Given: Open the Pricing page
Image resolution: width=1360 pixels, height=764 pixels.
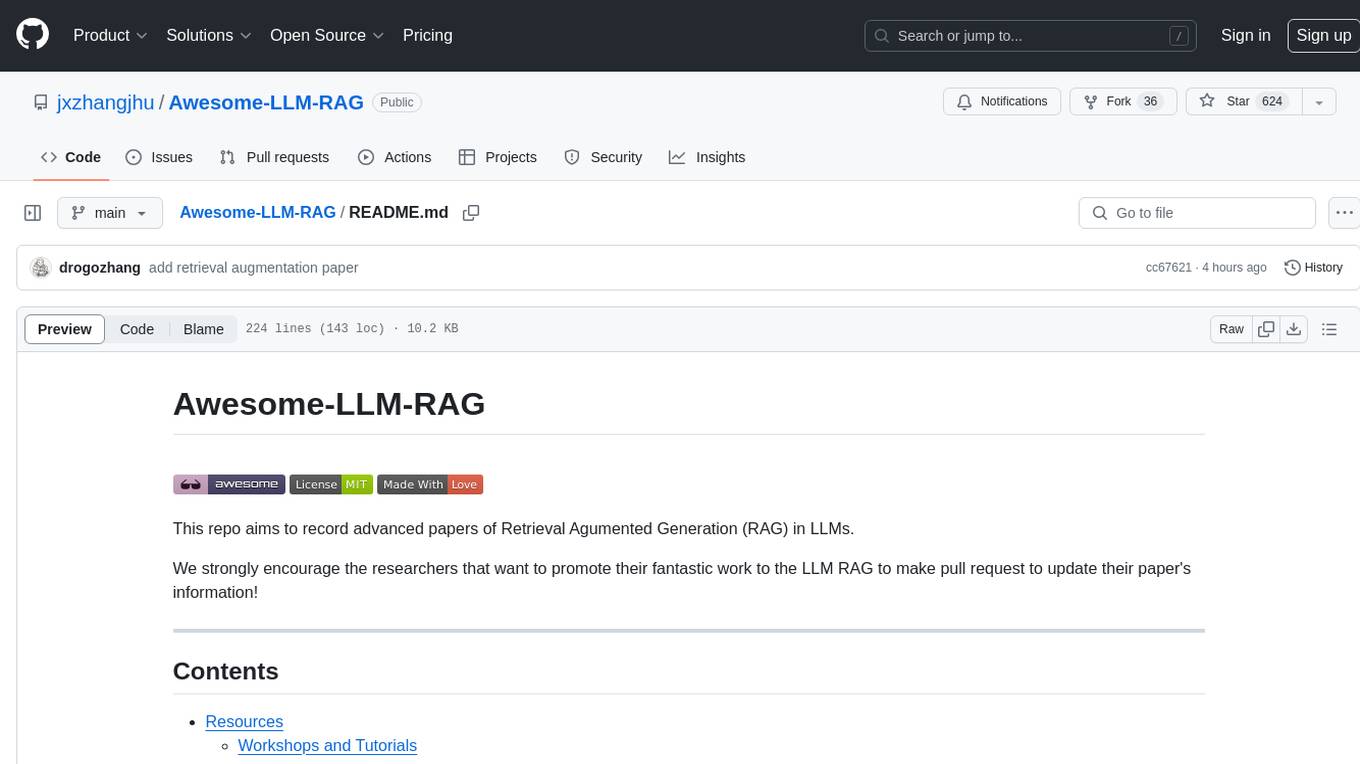Looking at the screenshot, I should (x=427, y=35).
